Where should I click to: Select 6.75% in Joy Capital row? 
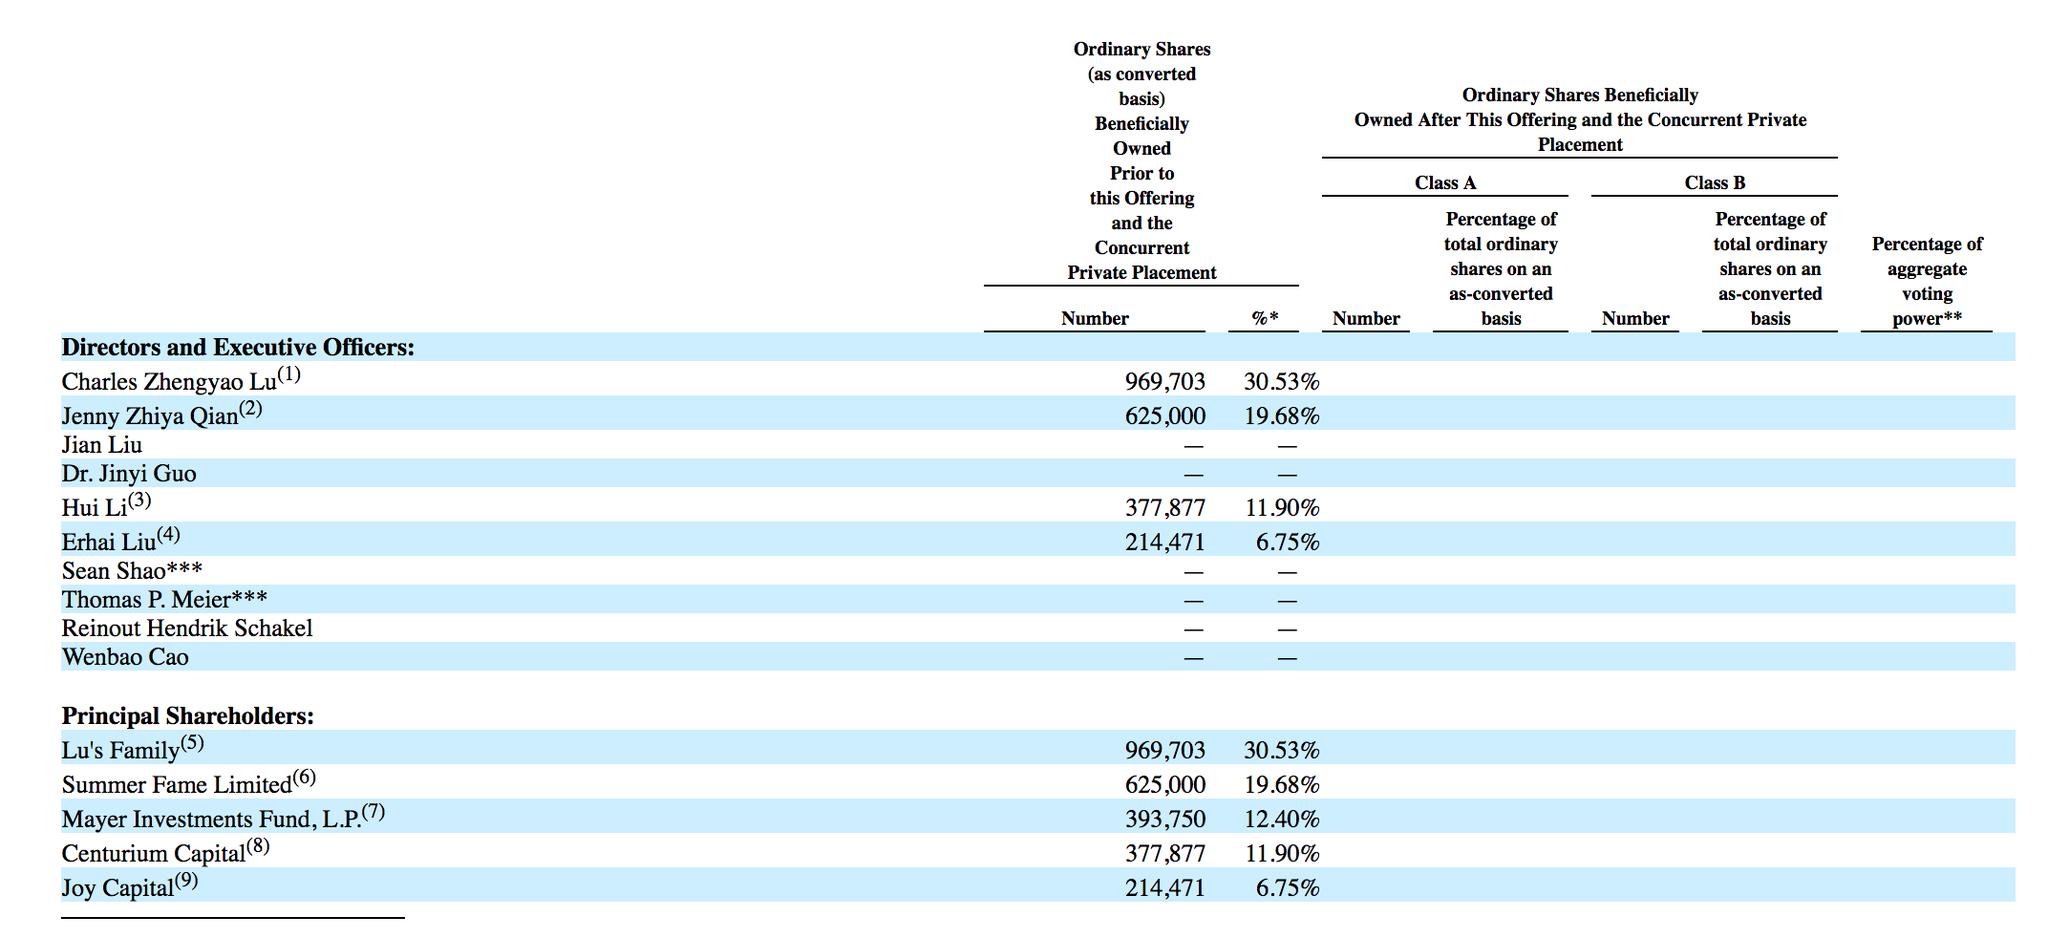coord(1288,888)
